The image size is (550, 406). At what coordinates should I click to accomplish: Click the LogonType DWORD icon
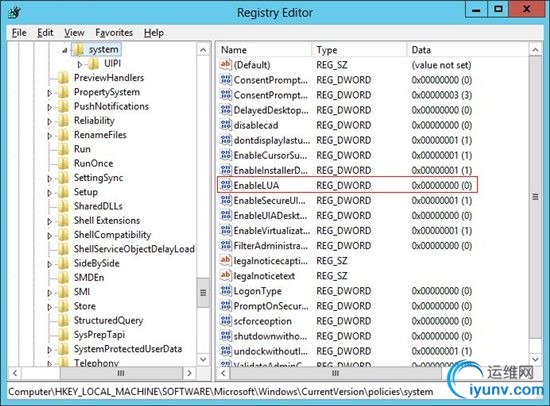pos(225,291)
